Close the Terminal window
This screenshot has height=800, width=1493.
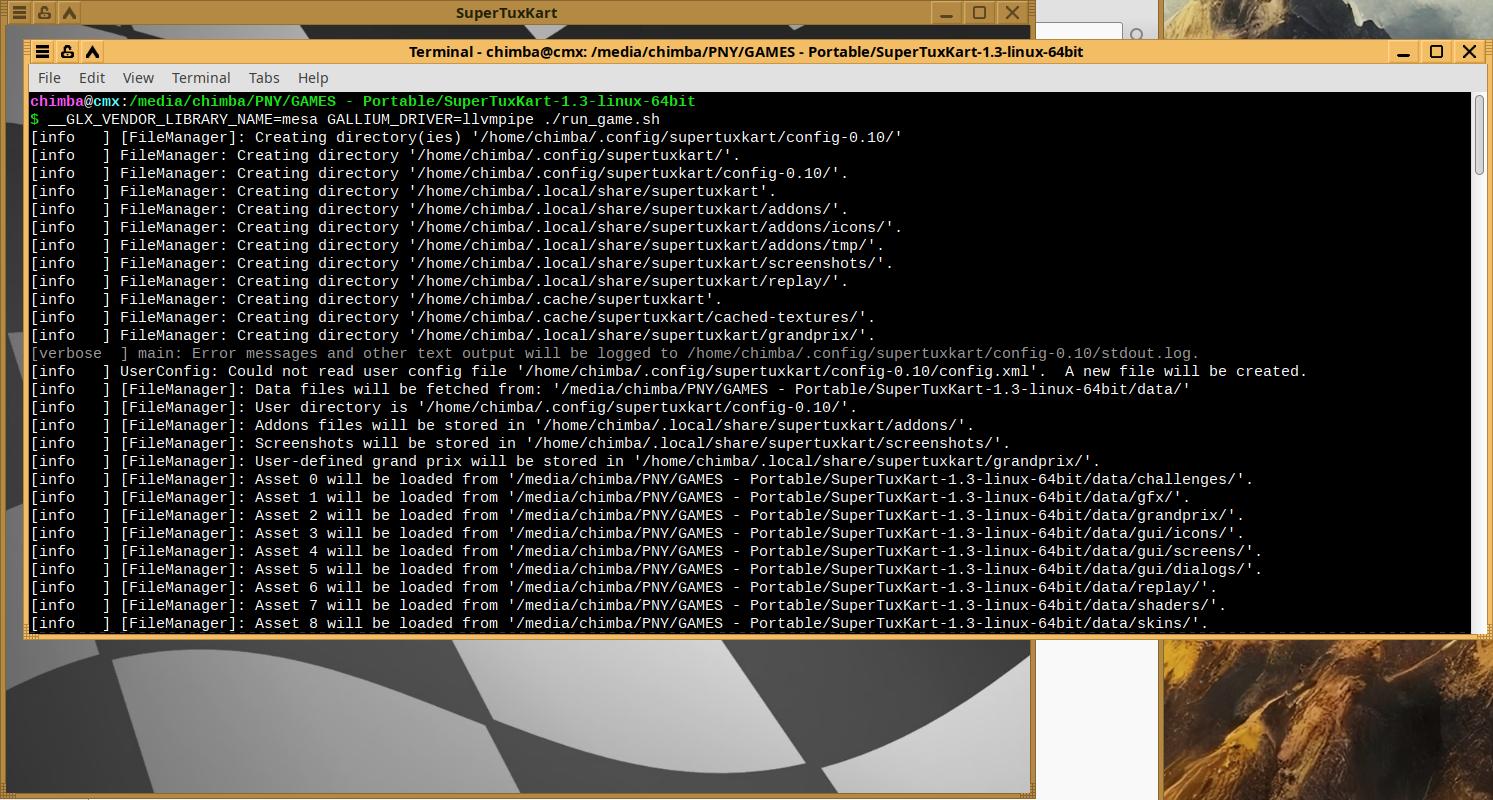coord(1469,52)
